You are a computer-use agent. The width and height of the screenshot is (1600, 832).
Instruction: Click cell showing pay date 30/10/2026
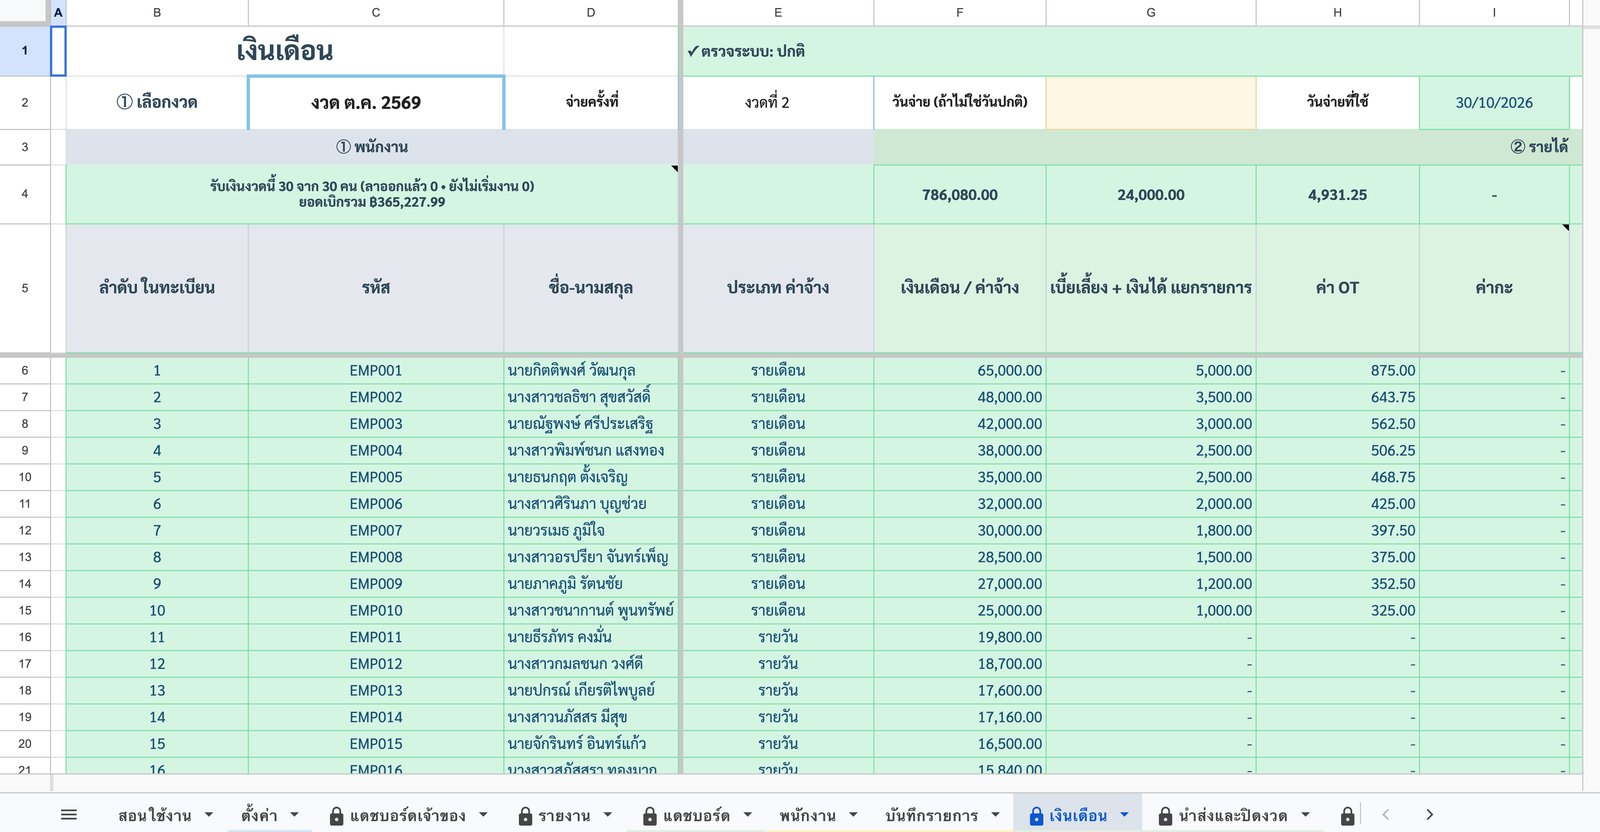coord(1494,103)
